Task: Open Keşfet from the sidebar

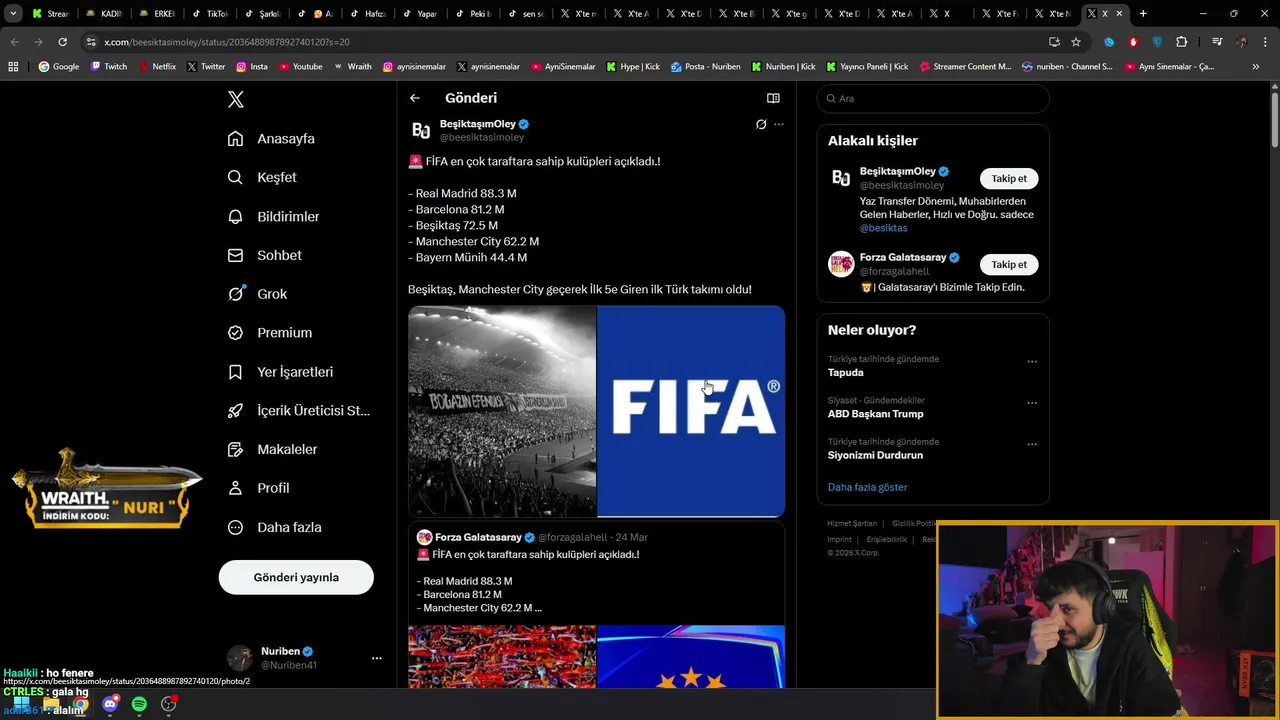Action: [x=262, y=177]
